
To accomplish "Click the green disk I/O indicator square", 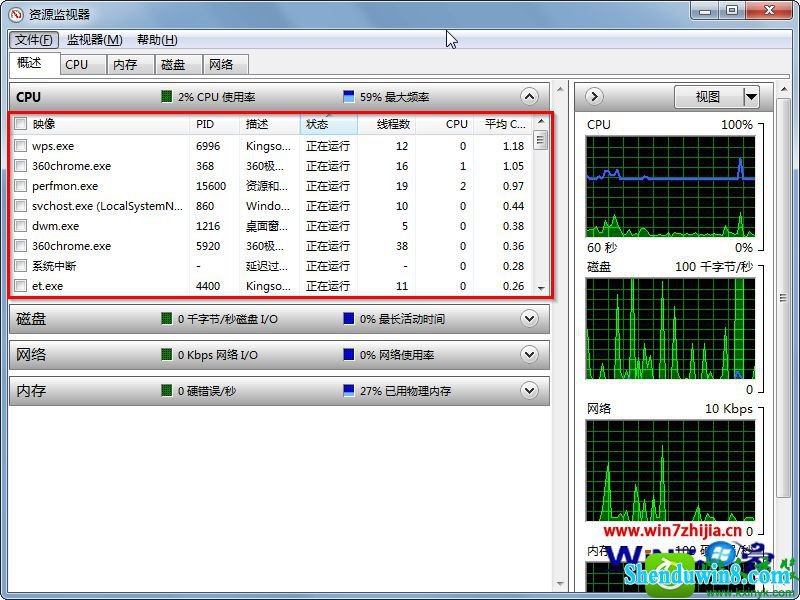I will 166,319.
